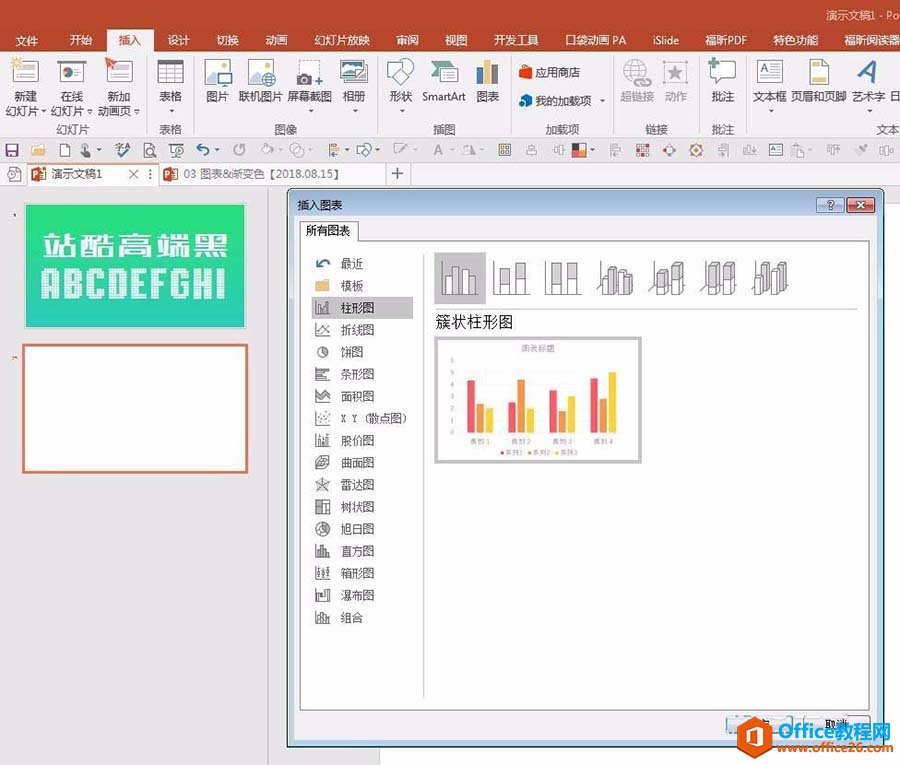Choose Line chart (折线图) category
900x765 pixels.
(x=362, y=330)
